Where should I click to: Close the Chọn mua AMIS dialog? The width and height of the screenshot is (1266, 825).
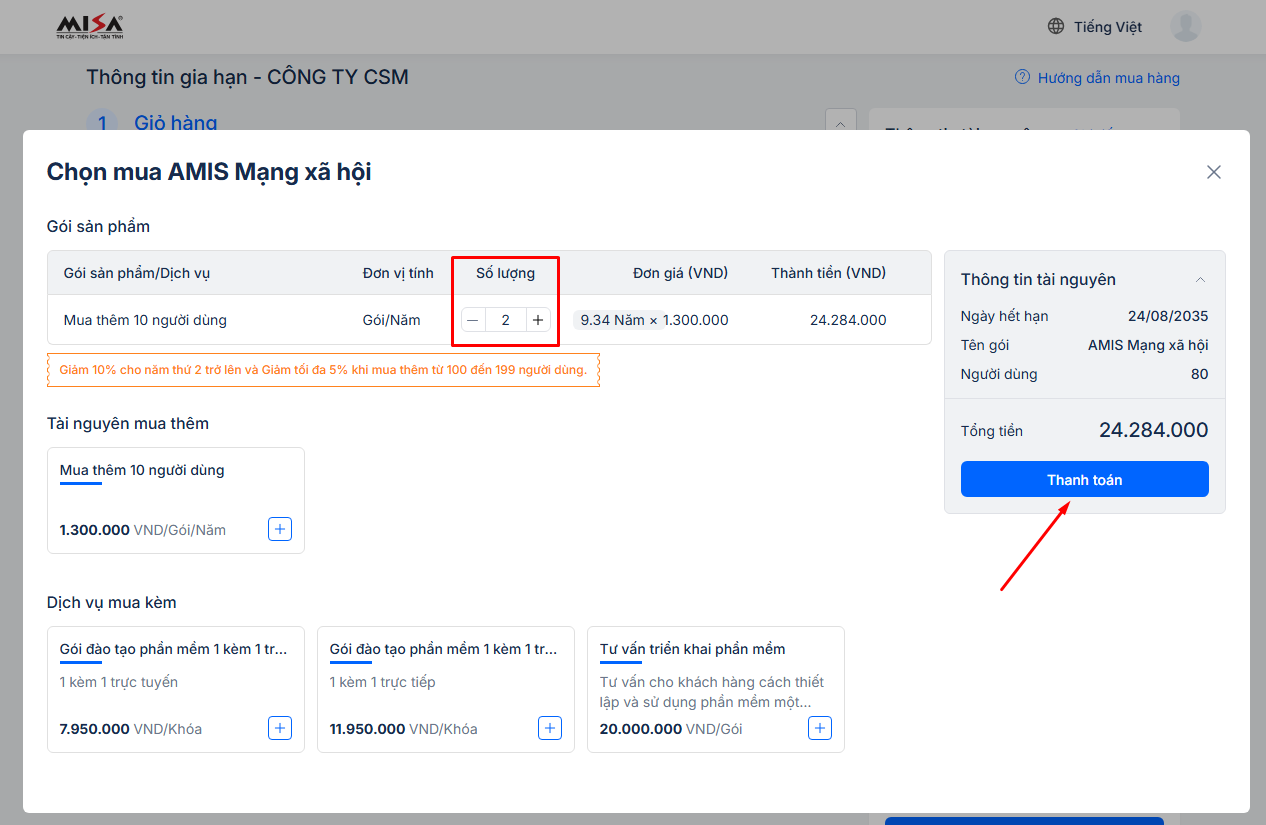[1214, 172]
